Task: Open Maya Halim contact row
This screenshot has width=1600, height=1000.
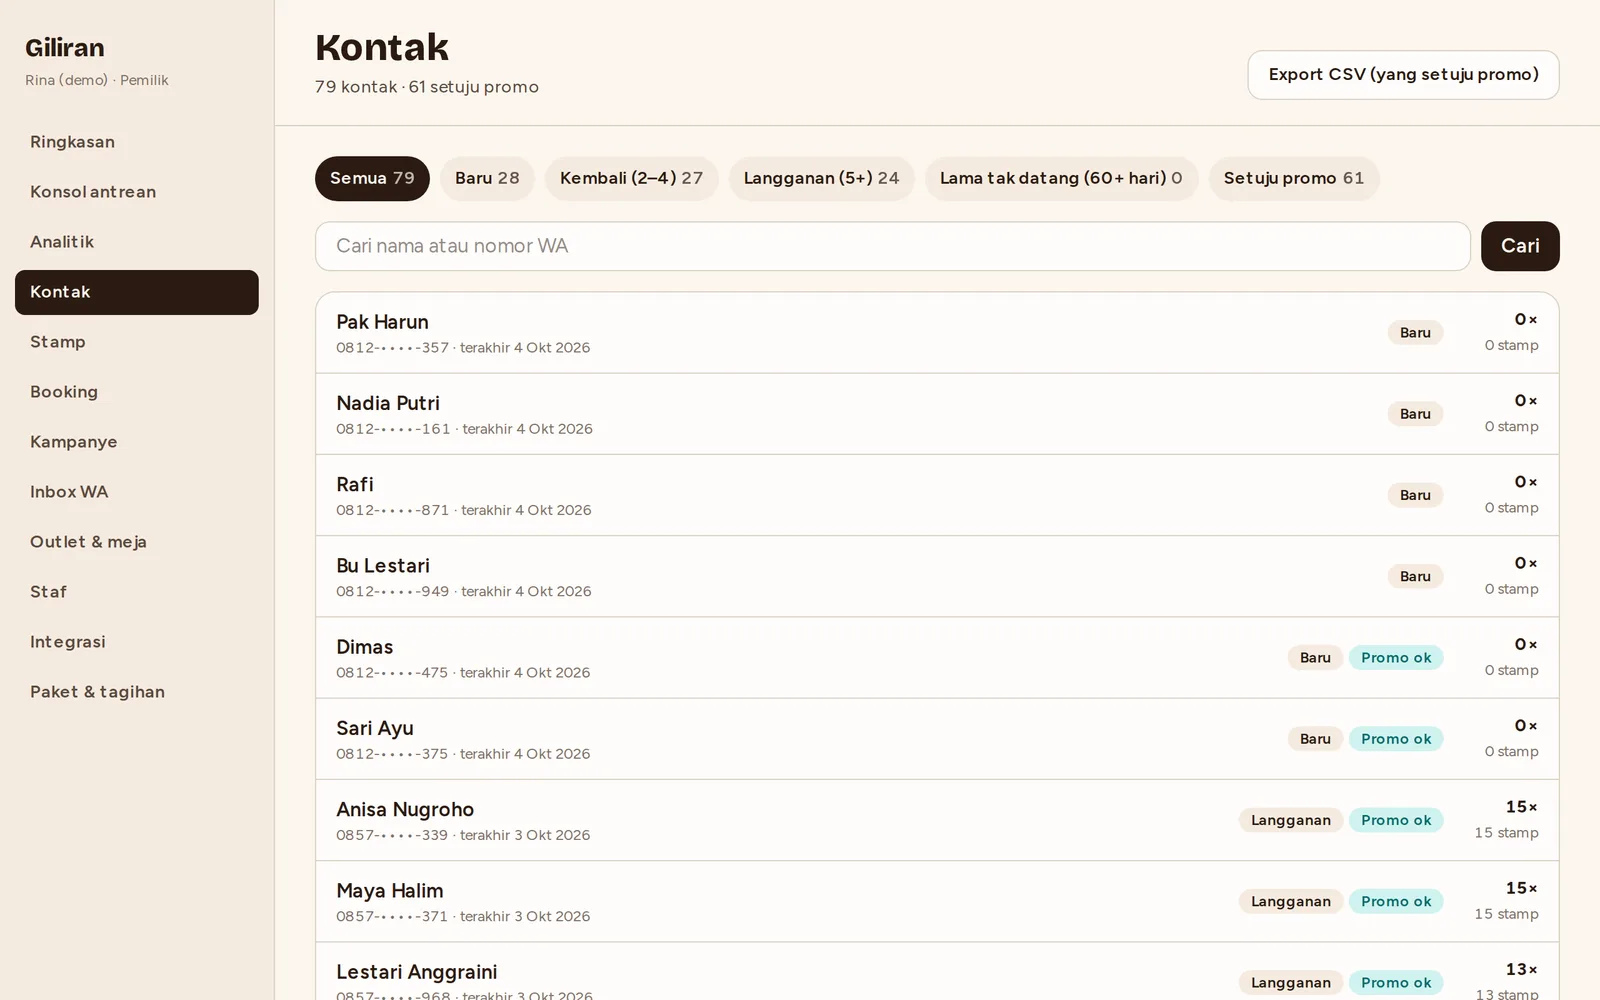Action: (937, 901)
